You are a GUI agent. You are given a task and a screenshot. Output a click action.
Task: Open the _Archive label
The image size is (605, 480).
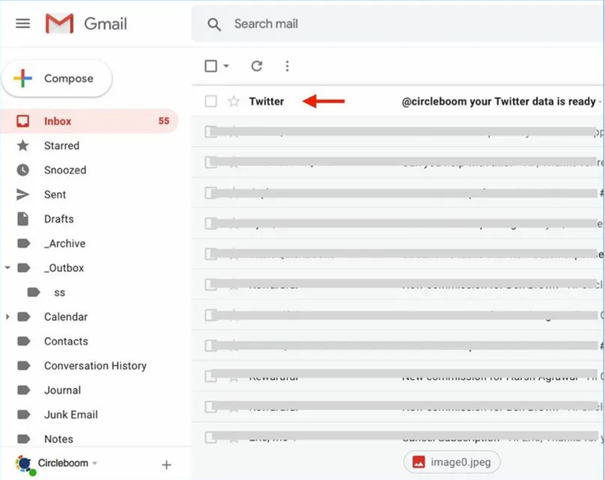pos(65,243)
